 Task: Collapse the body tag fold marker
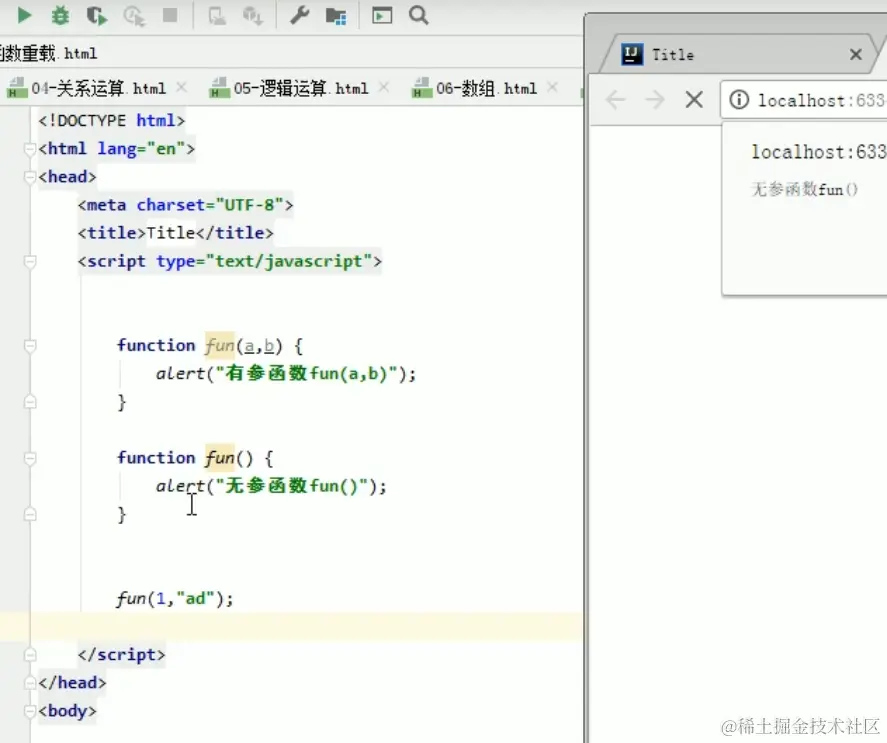point(30,711)
